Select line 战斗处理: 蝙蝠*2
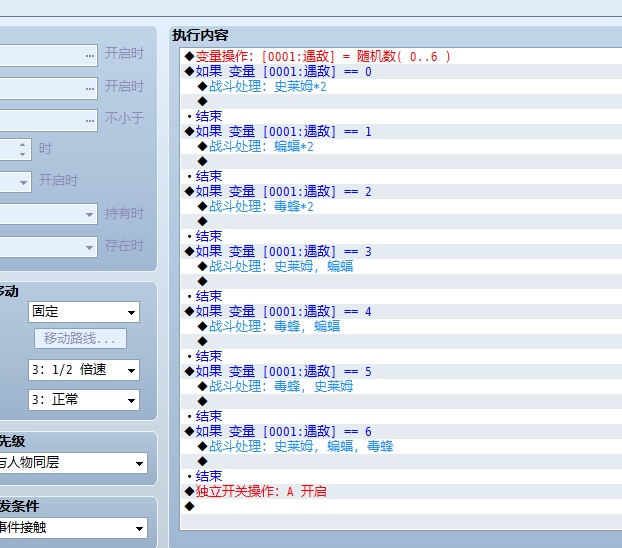This screenshot has width=622, height=548. [x=401, y=146]
